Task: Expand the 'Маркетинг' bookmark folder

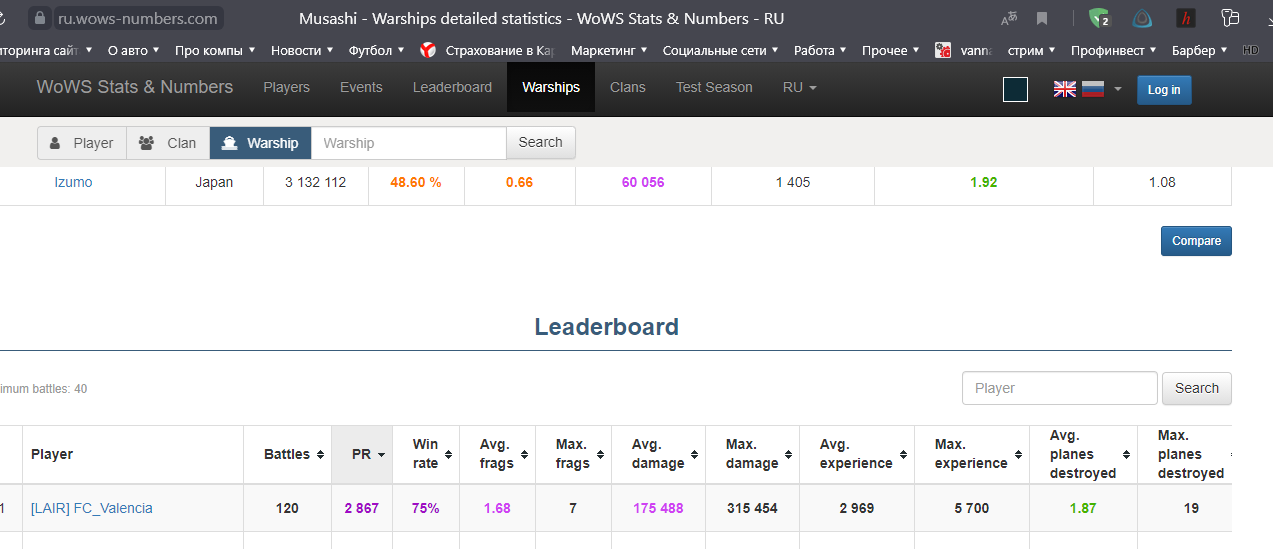Action: pyautogui.click(x=609, y=50)
